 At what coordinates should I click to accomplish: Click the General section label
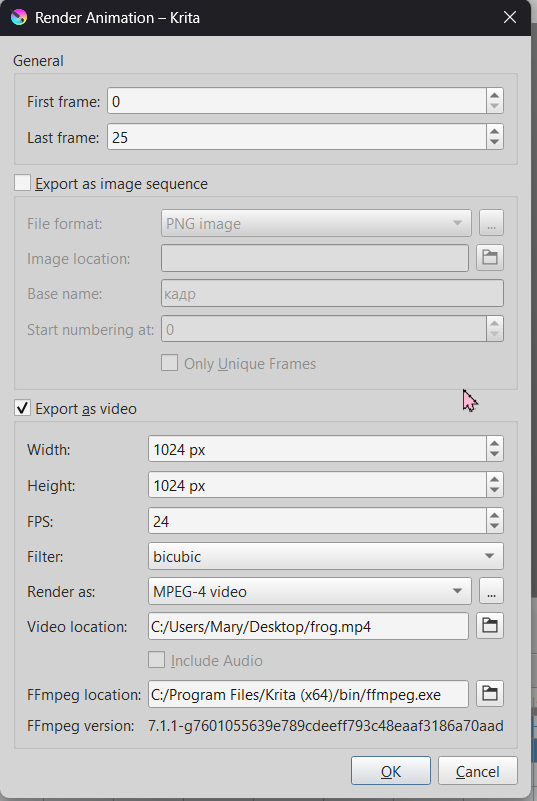click(x=38, y=61)
